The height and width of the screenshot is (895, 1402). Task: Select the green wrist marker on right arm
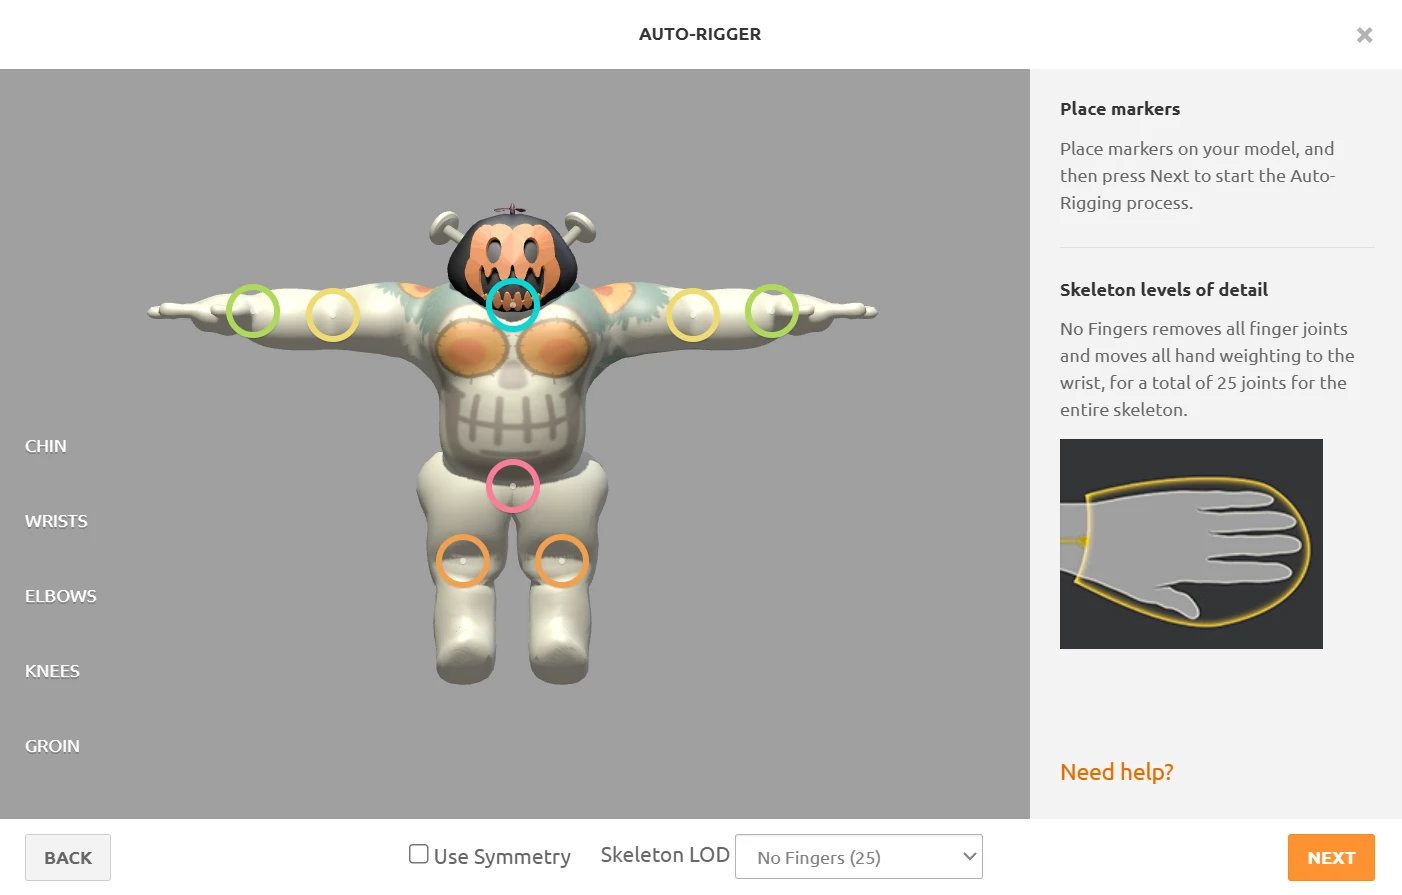coord(772,311)
